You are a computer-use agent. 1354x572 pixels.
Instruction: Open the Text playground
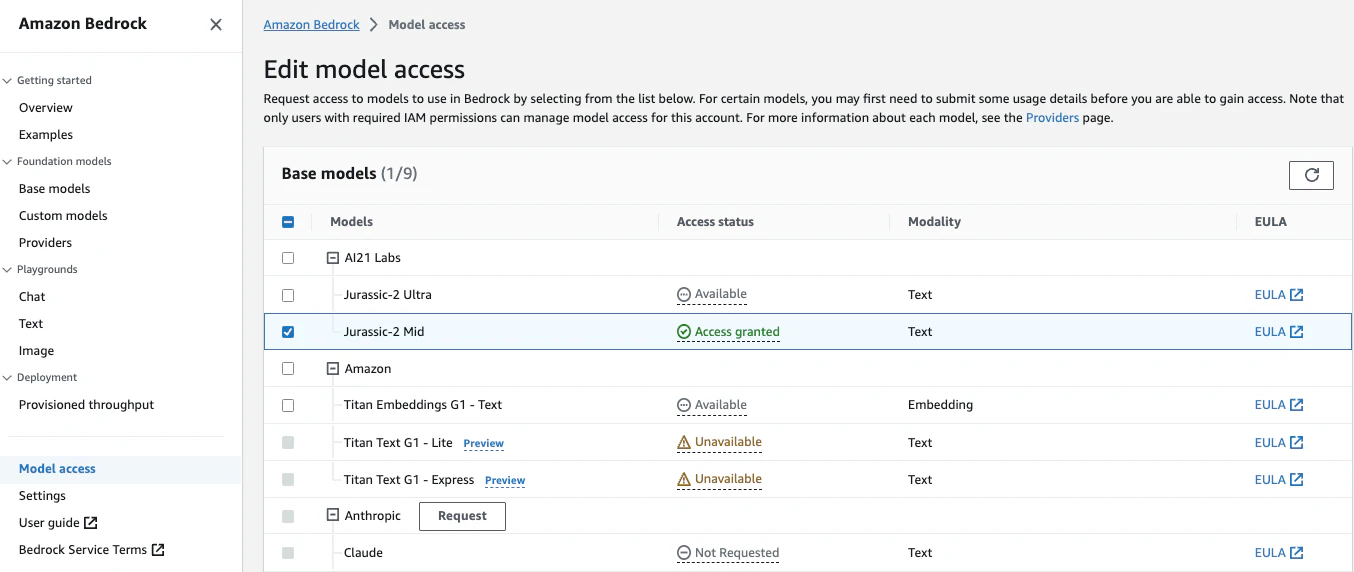point(31,324)
